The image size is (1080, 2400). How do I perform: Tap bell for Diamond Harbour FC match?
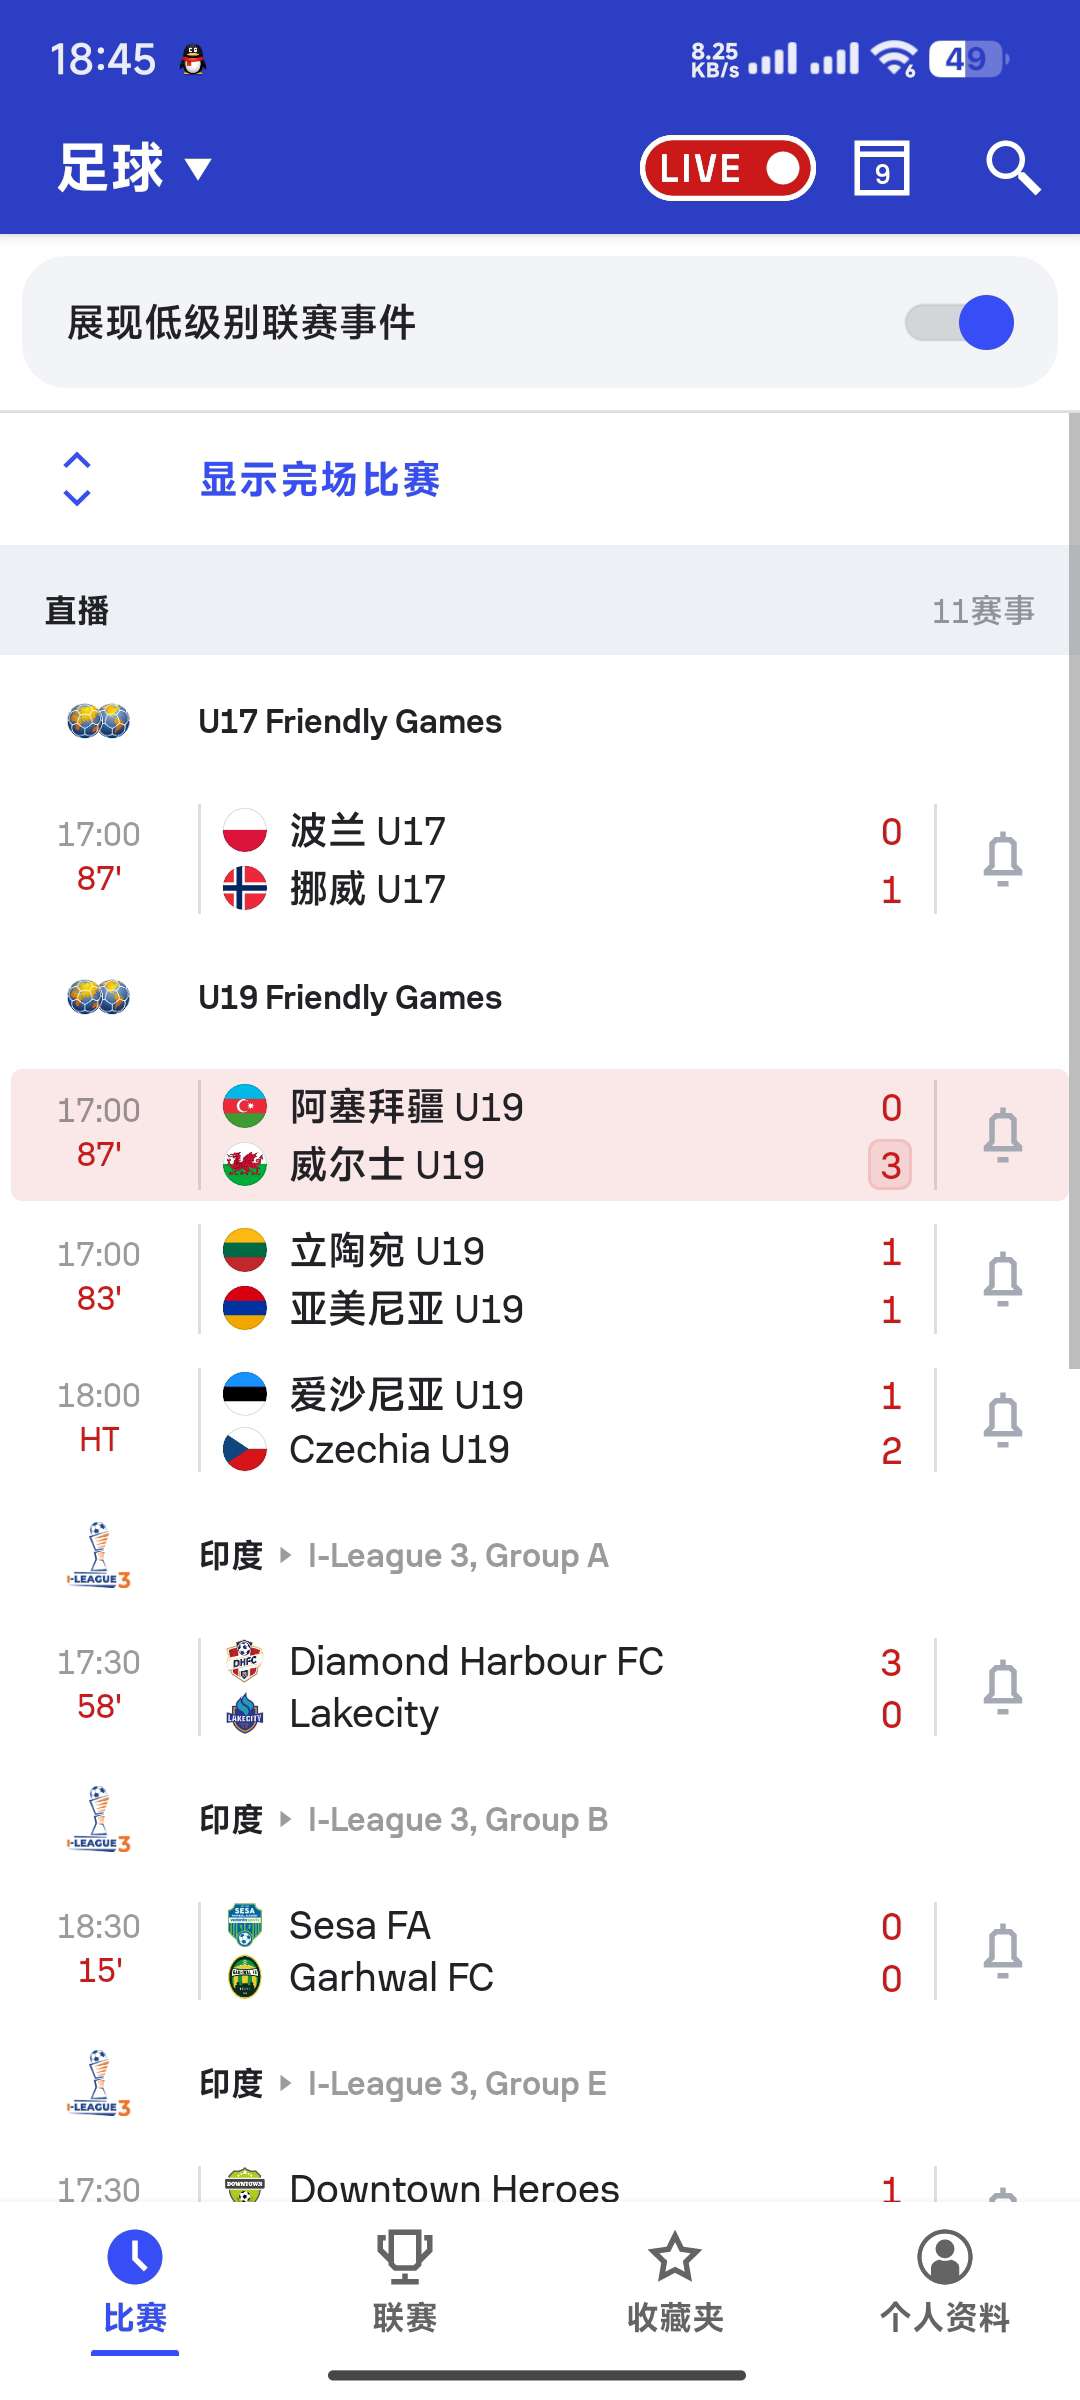point(1003,1688)
